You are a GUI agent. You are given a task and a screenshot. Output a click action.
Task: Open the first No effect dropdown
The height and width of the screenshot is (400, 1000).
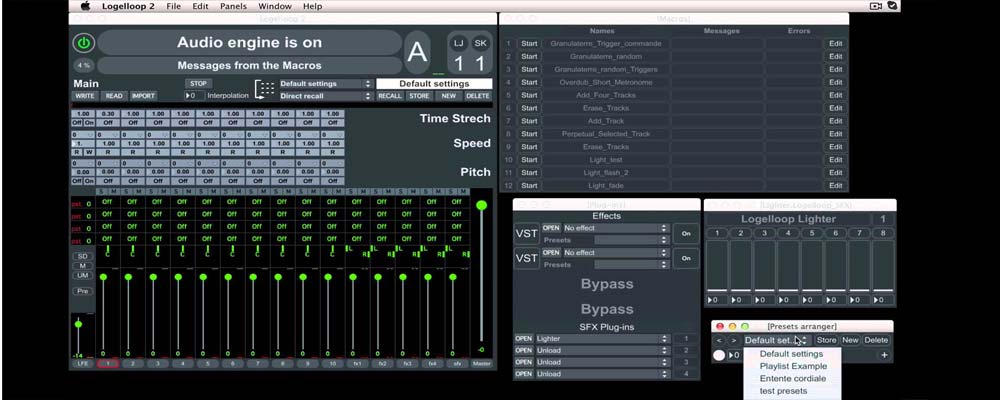(x=615, y=228)
